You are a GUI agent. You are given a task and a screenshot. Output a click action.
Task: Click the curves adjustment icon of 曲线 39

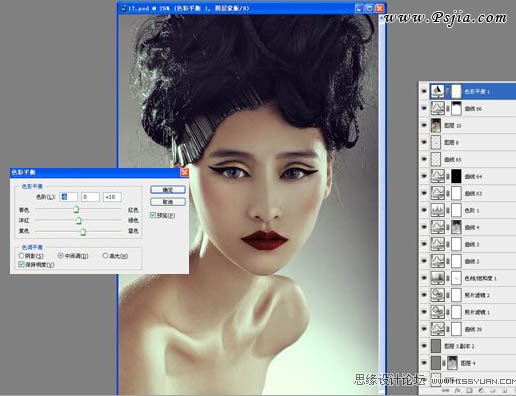(437, 329)
